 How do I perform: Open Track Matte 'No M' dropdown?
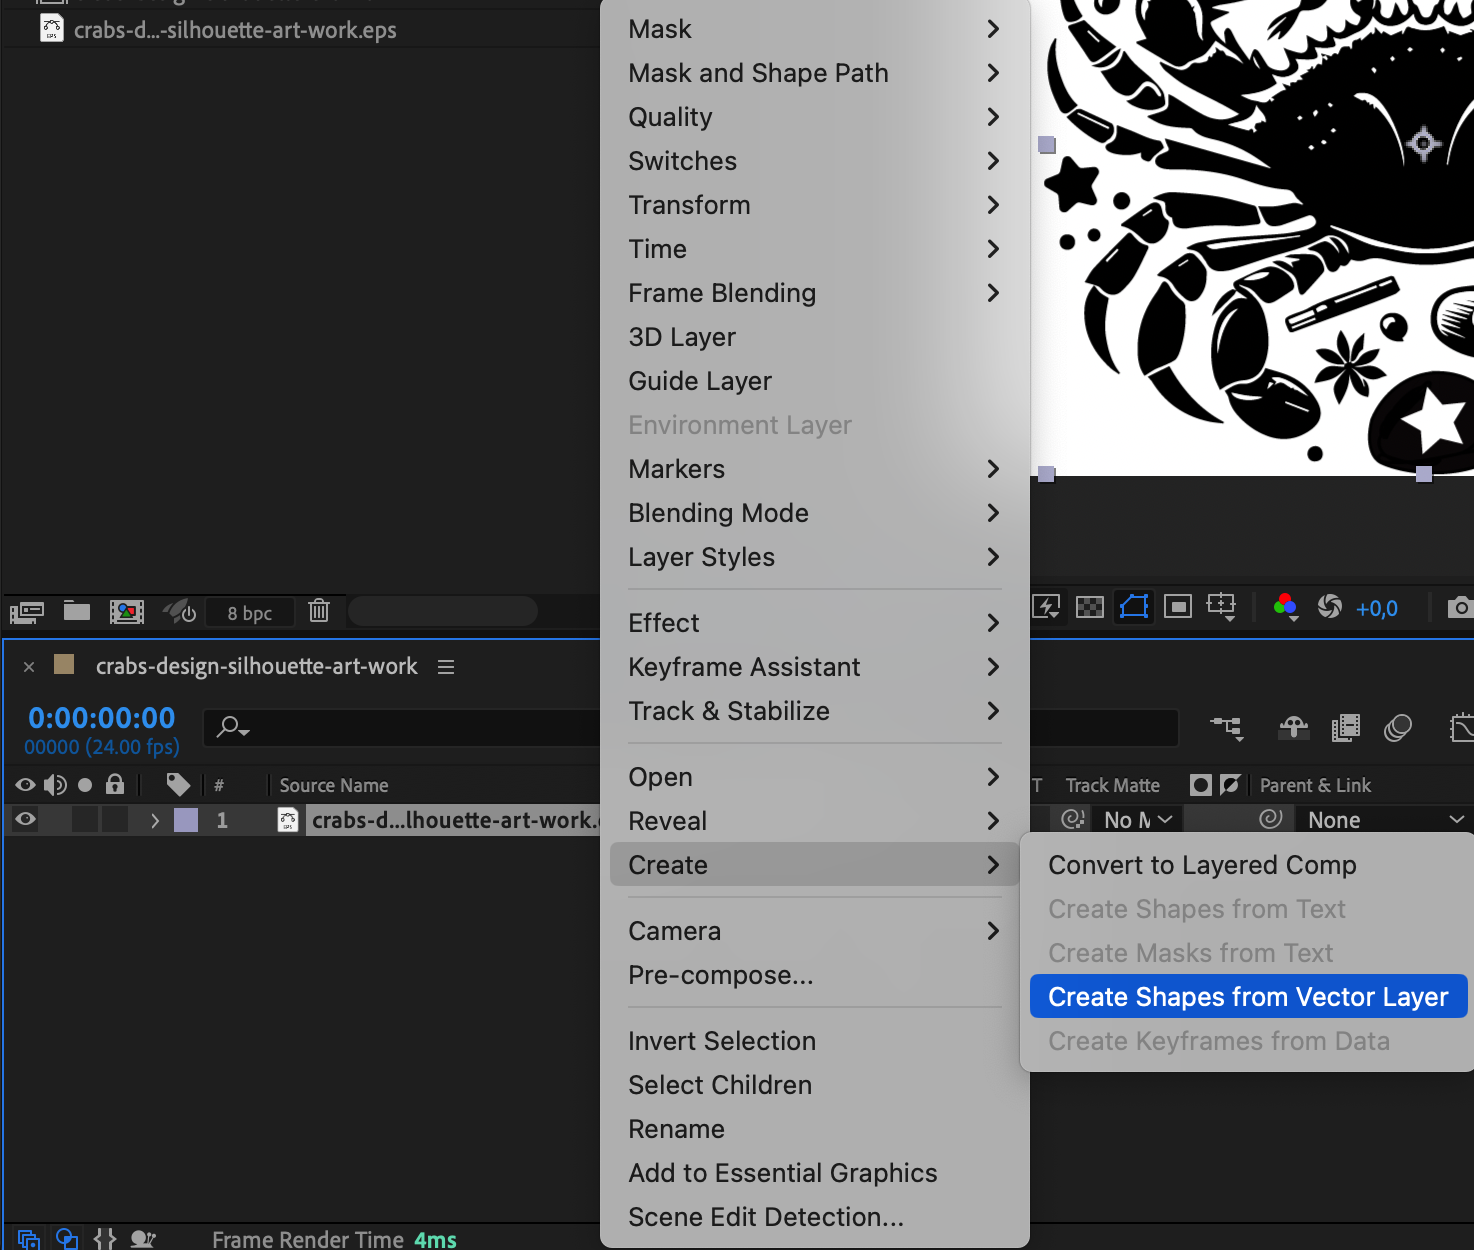1138,820
